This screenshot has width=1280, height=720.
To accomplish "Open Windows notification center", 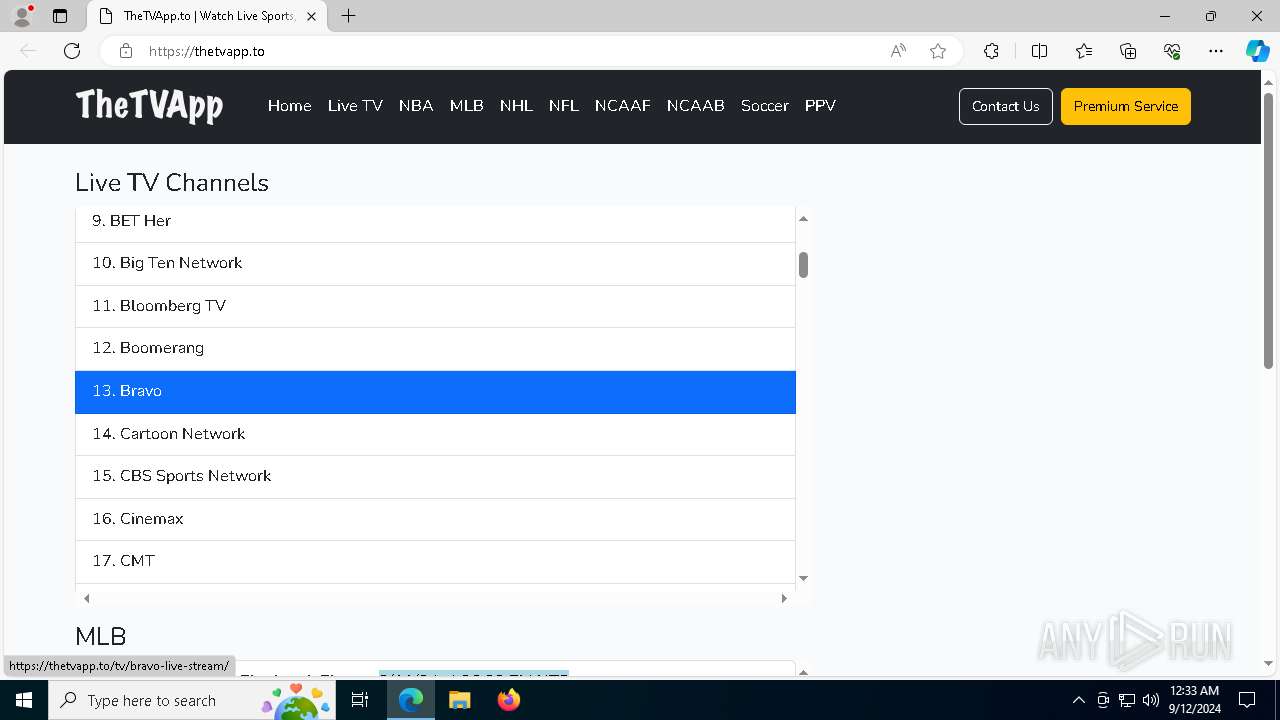I will click(x=1247, y=700).
